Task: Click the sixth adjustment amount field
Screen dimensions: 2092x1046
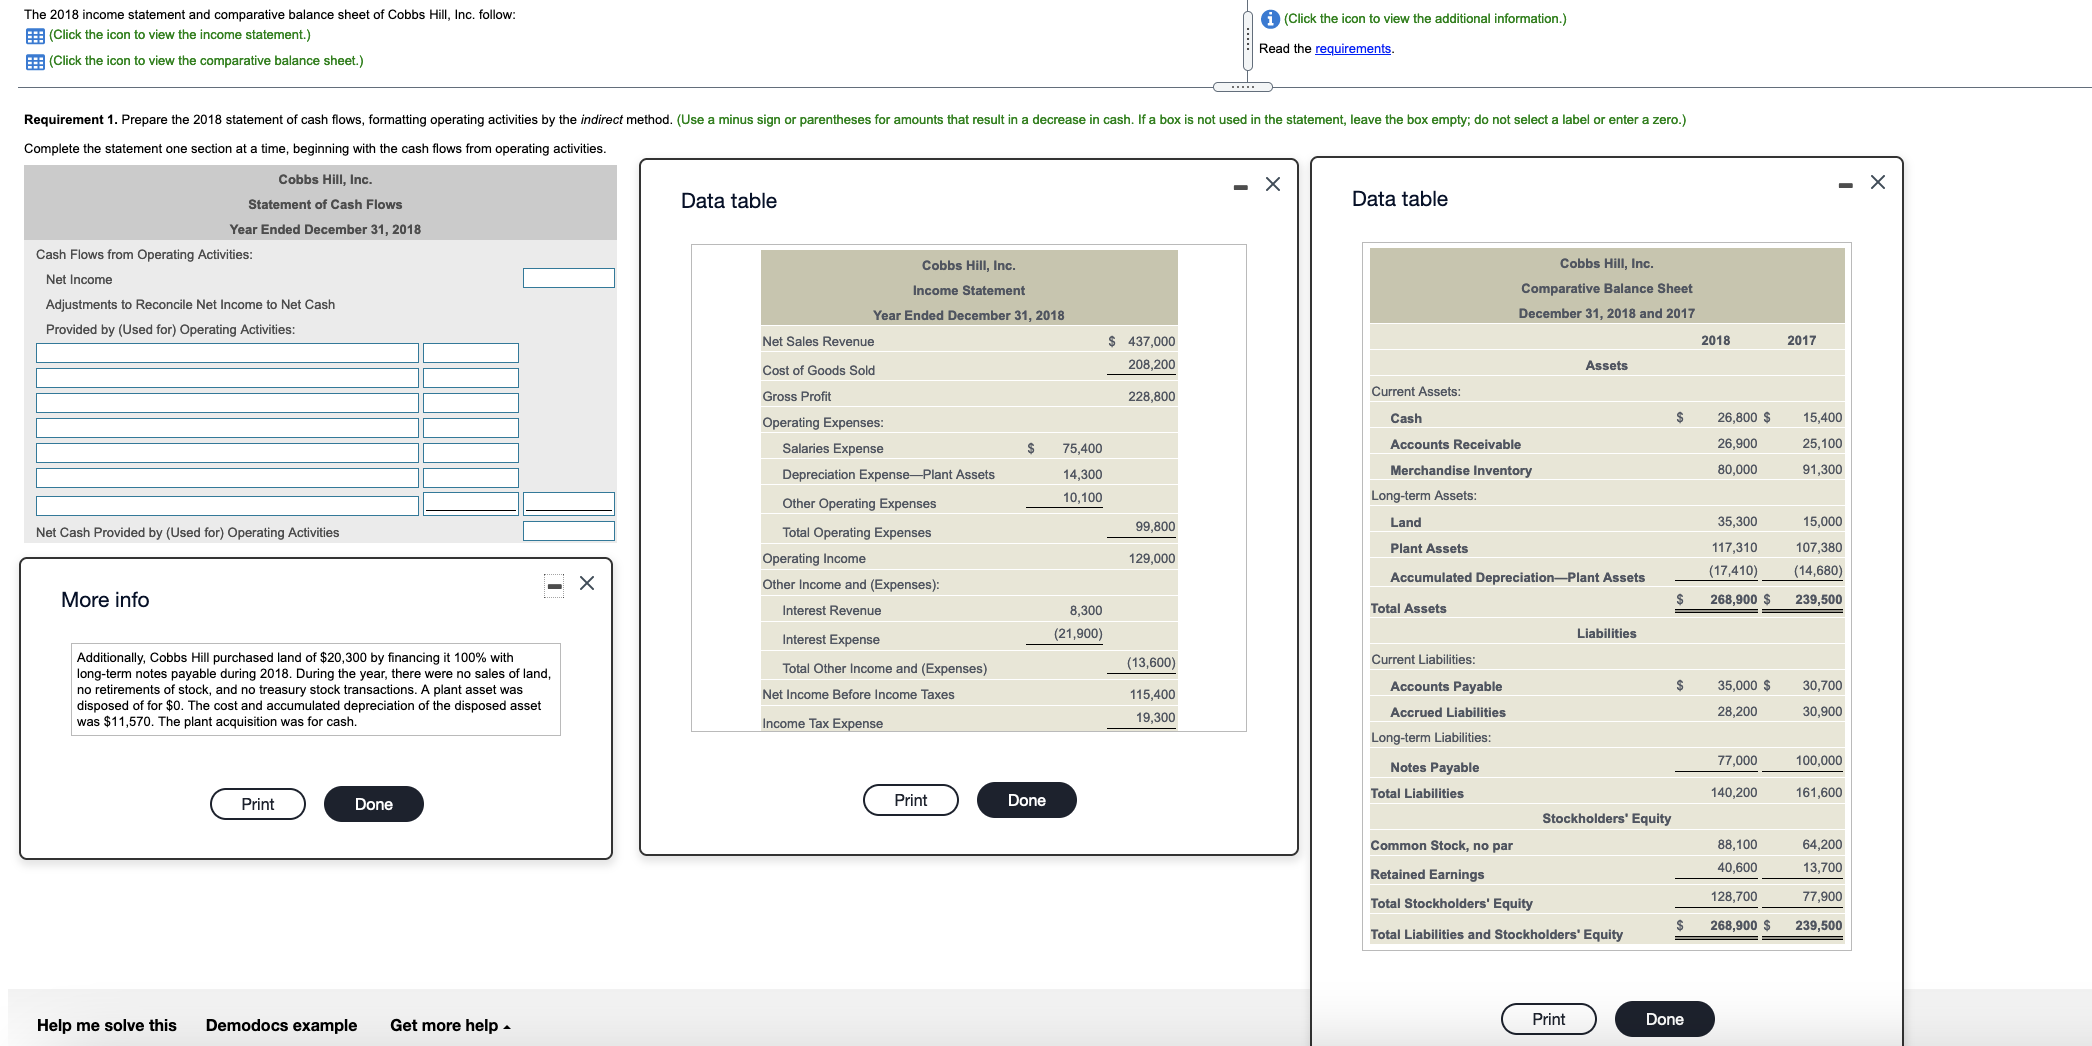Action: click(471, 478)
